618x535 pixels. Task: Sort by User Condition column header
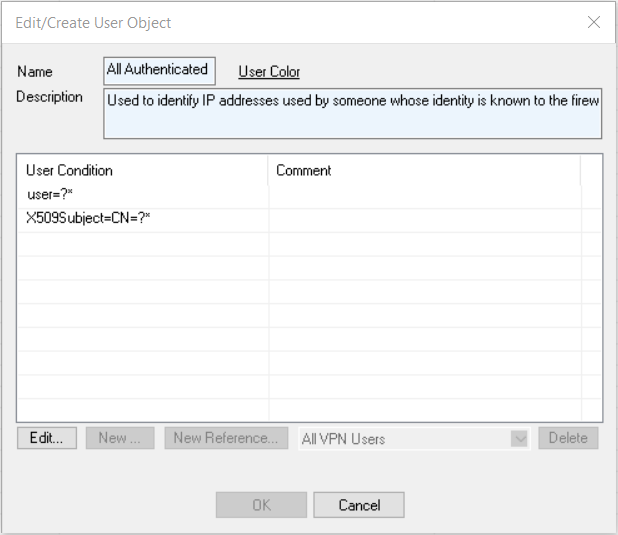pyautogui.click(x=142, y=171)
